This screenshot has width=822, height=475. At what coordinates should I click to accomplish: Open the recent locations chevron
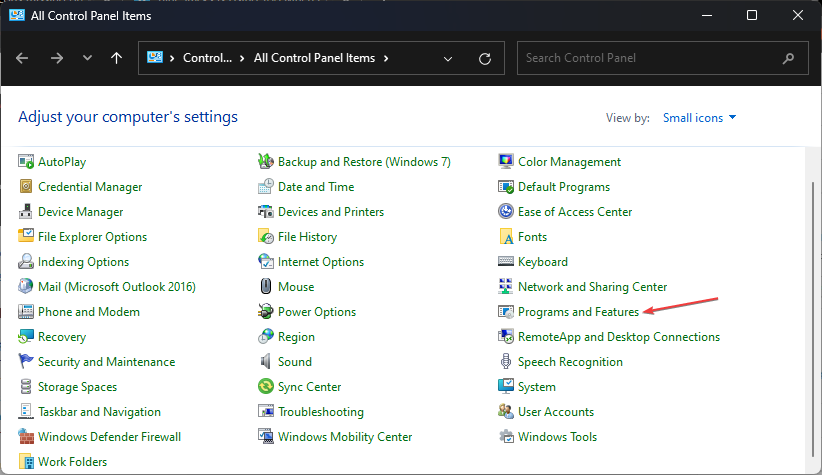point(87,58)
